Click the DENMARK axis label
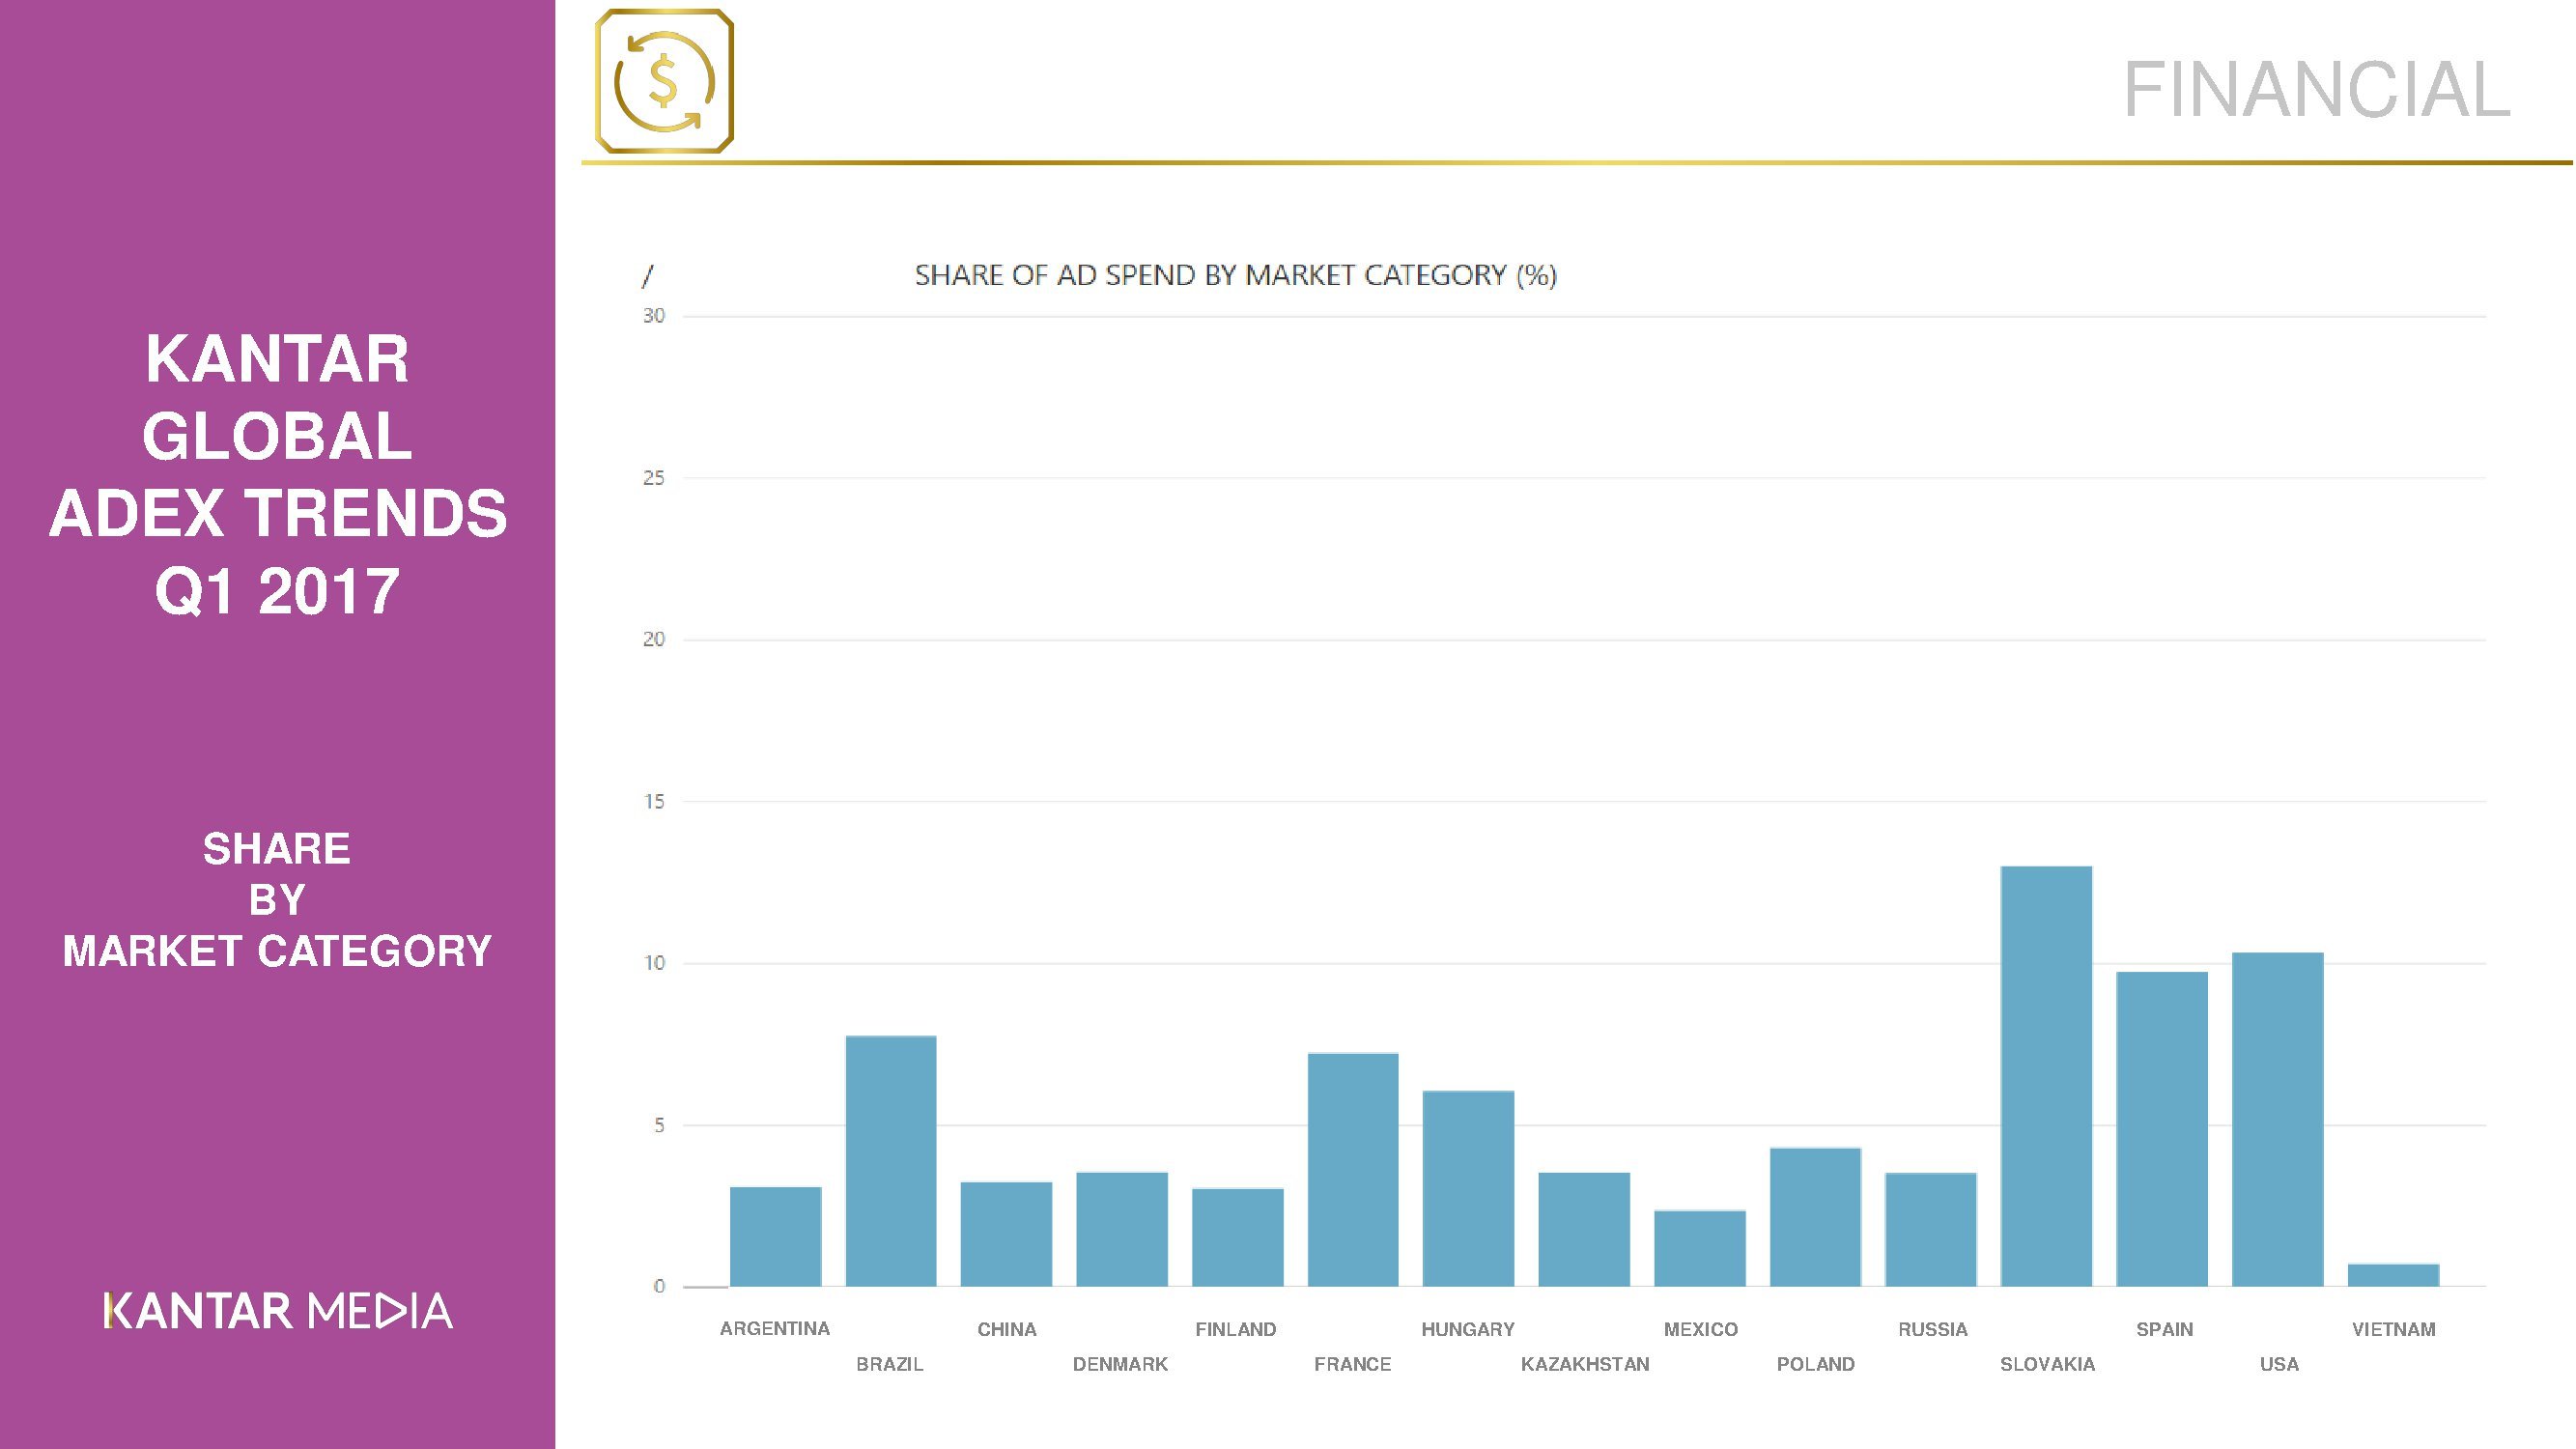 (x=1121, y=1364)
